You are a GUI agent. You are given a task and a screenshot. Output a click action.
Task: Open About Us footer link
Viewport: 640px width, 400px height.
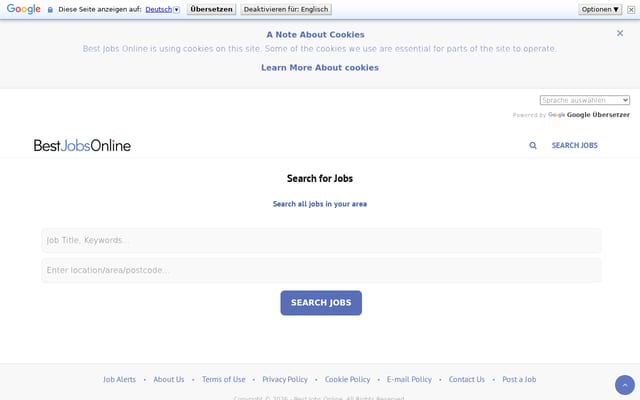pos(169,380)
